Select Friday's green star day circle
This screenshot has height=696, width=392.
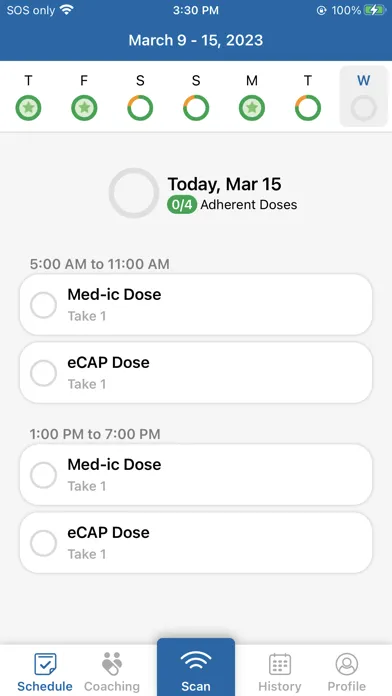pyautogui.click(x=84, y=108)
